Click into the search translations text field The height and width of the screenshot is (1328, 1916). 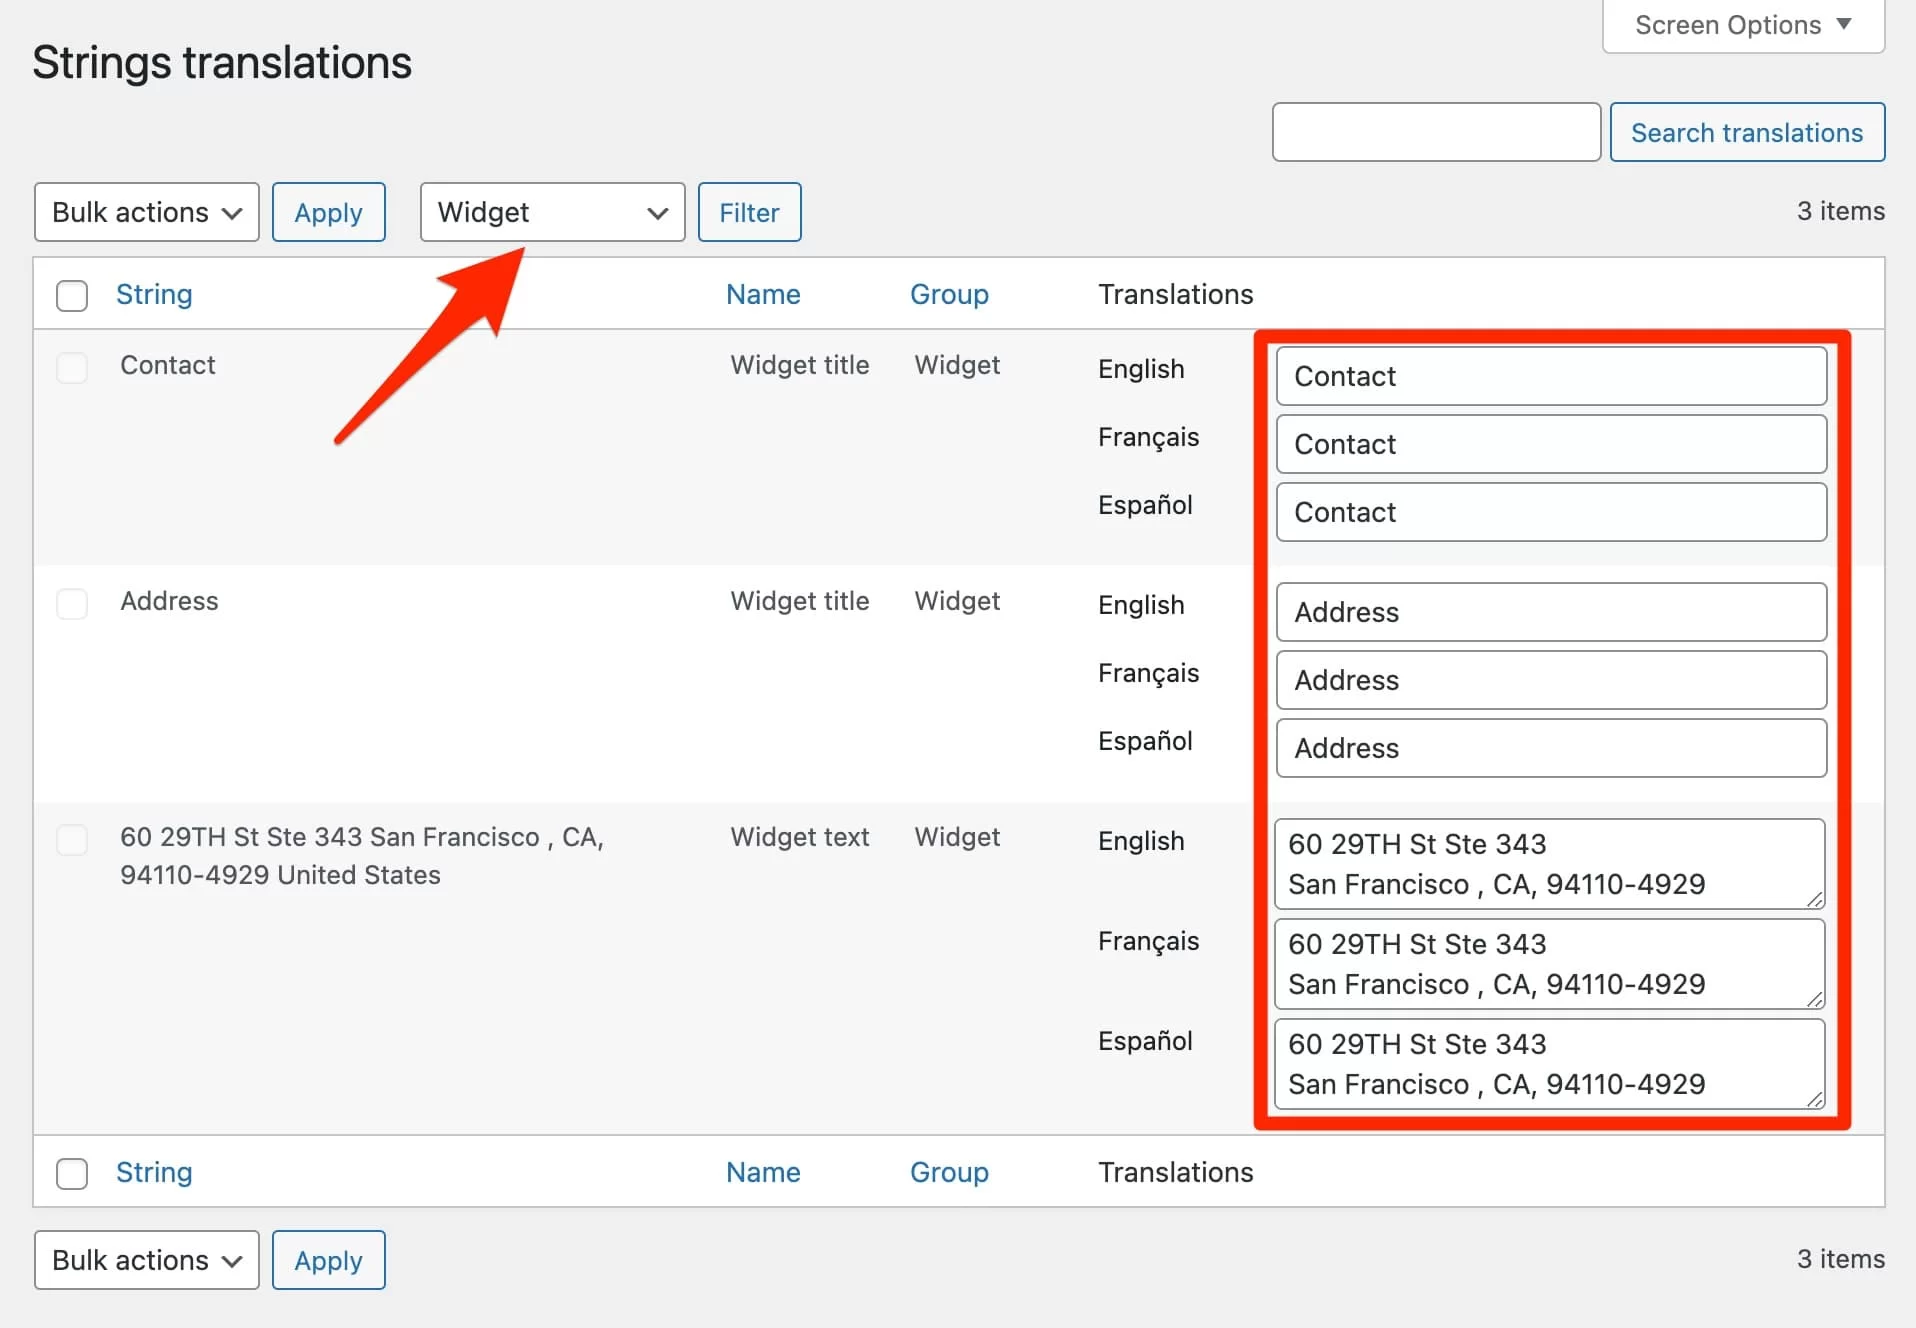(1436, 132)
